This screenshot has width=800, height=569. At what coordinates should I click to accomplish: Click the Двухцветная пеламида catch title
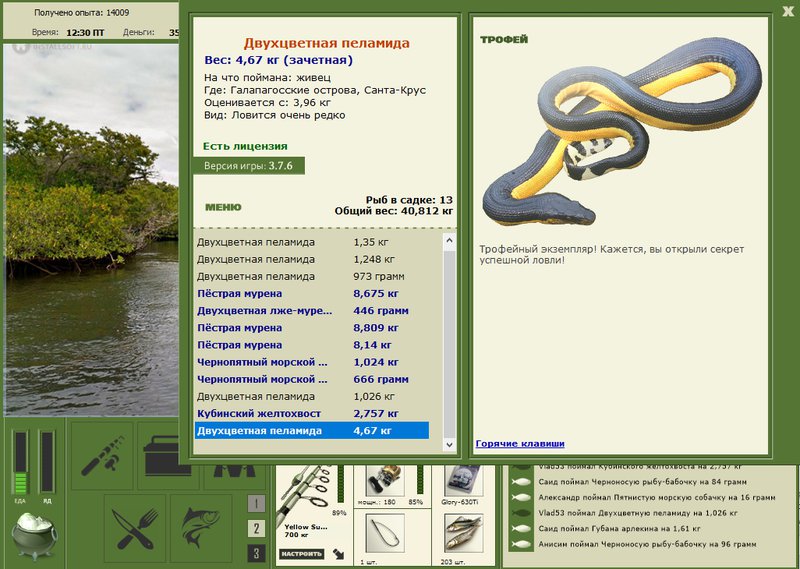tap(327, 43)
